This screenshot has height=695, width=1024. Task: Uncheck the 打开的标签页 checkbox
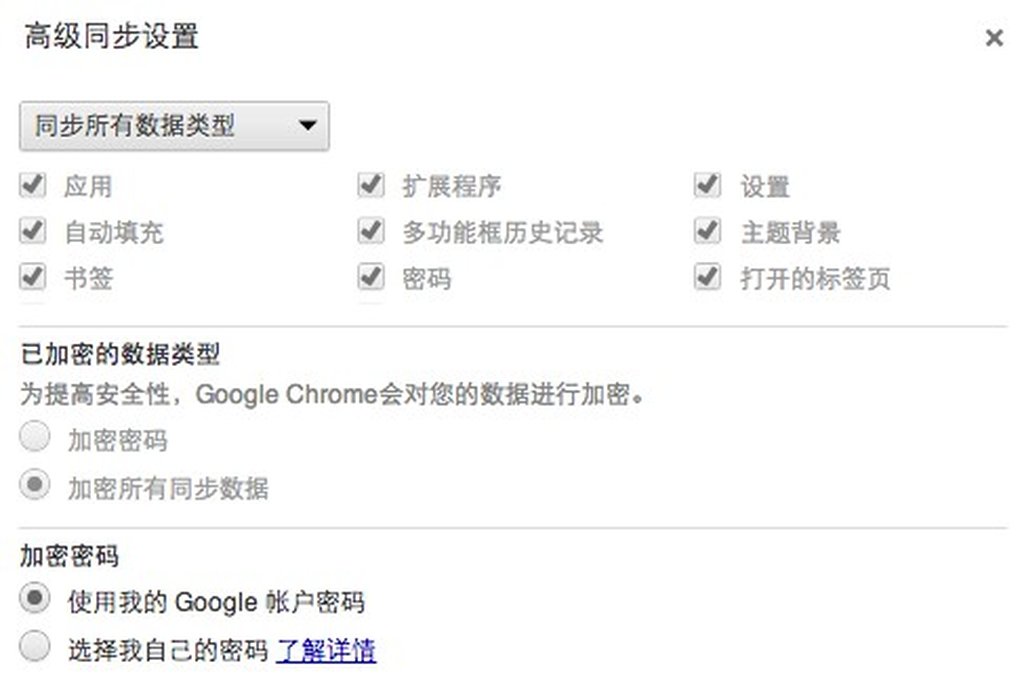pyautogui.click(x=708, y=276)
